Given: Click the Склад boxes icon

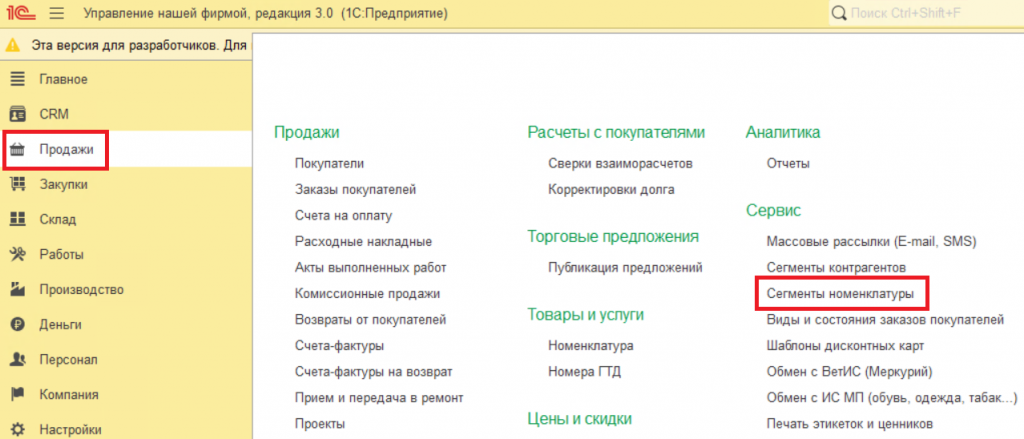Looking at the screenshot, I should [17, 220].
